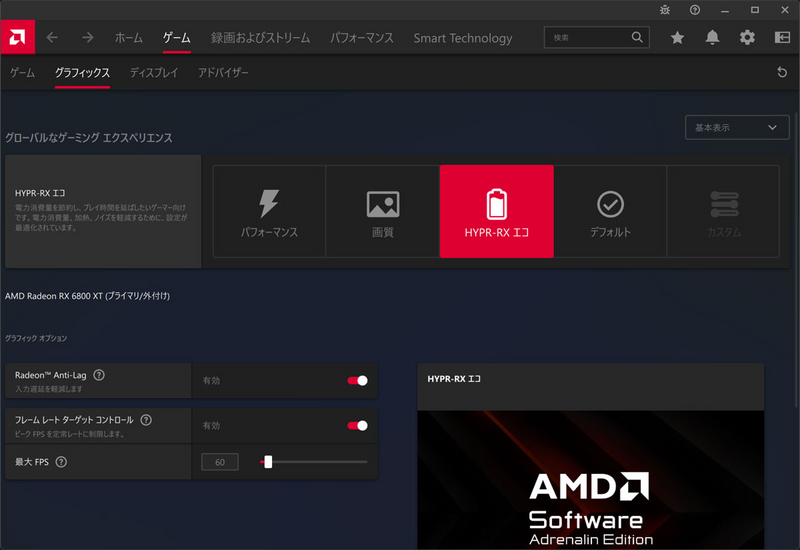This screenshot has width=800, height=550.
Task: Go back with the left arrow
Action: click(52, 37)
